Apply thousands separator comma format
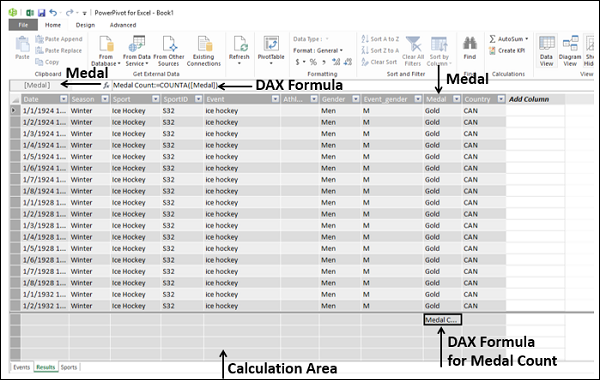The height and width of the screenshot is (382, 600). [324, 62]
